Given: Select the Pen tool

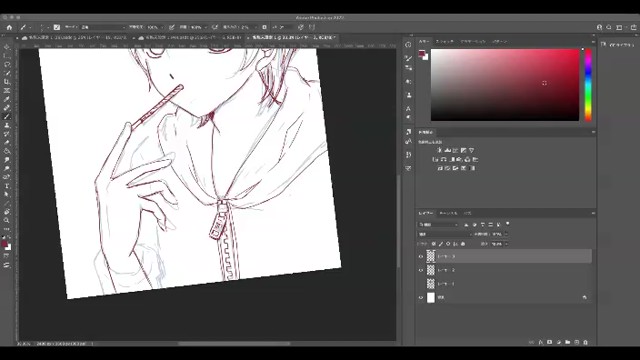Looking at the screenshot, I should click(x=7, y=177).
